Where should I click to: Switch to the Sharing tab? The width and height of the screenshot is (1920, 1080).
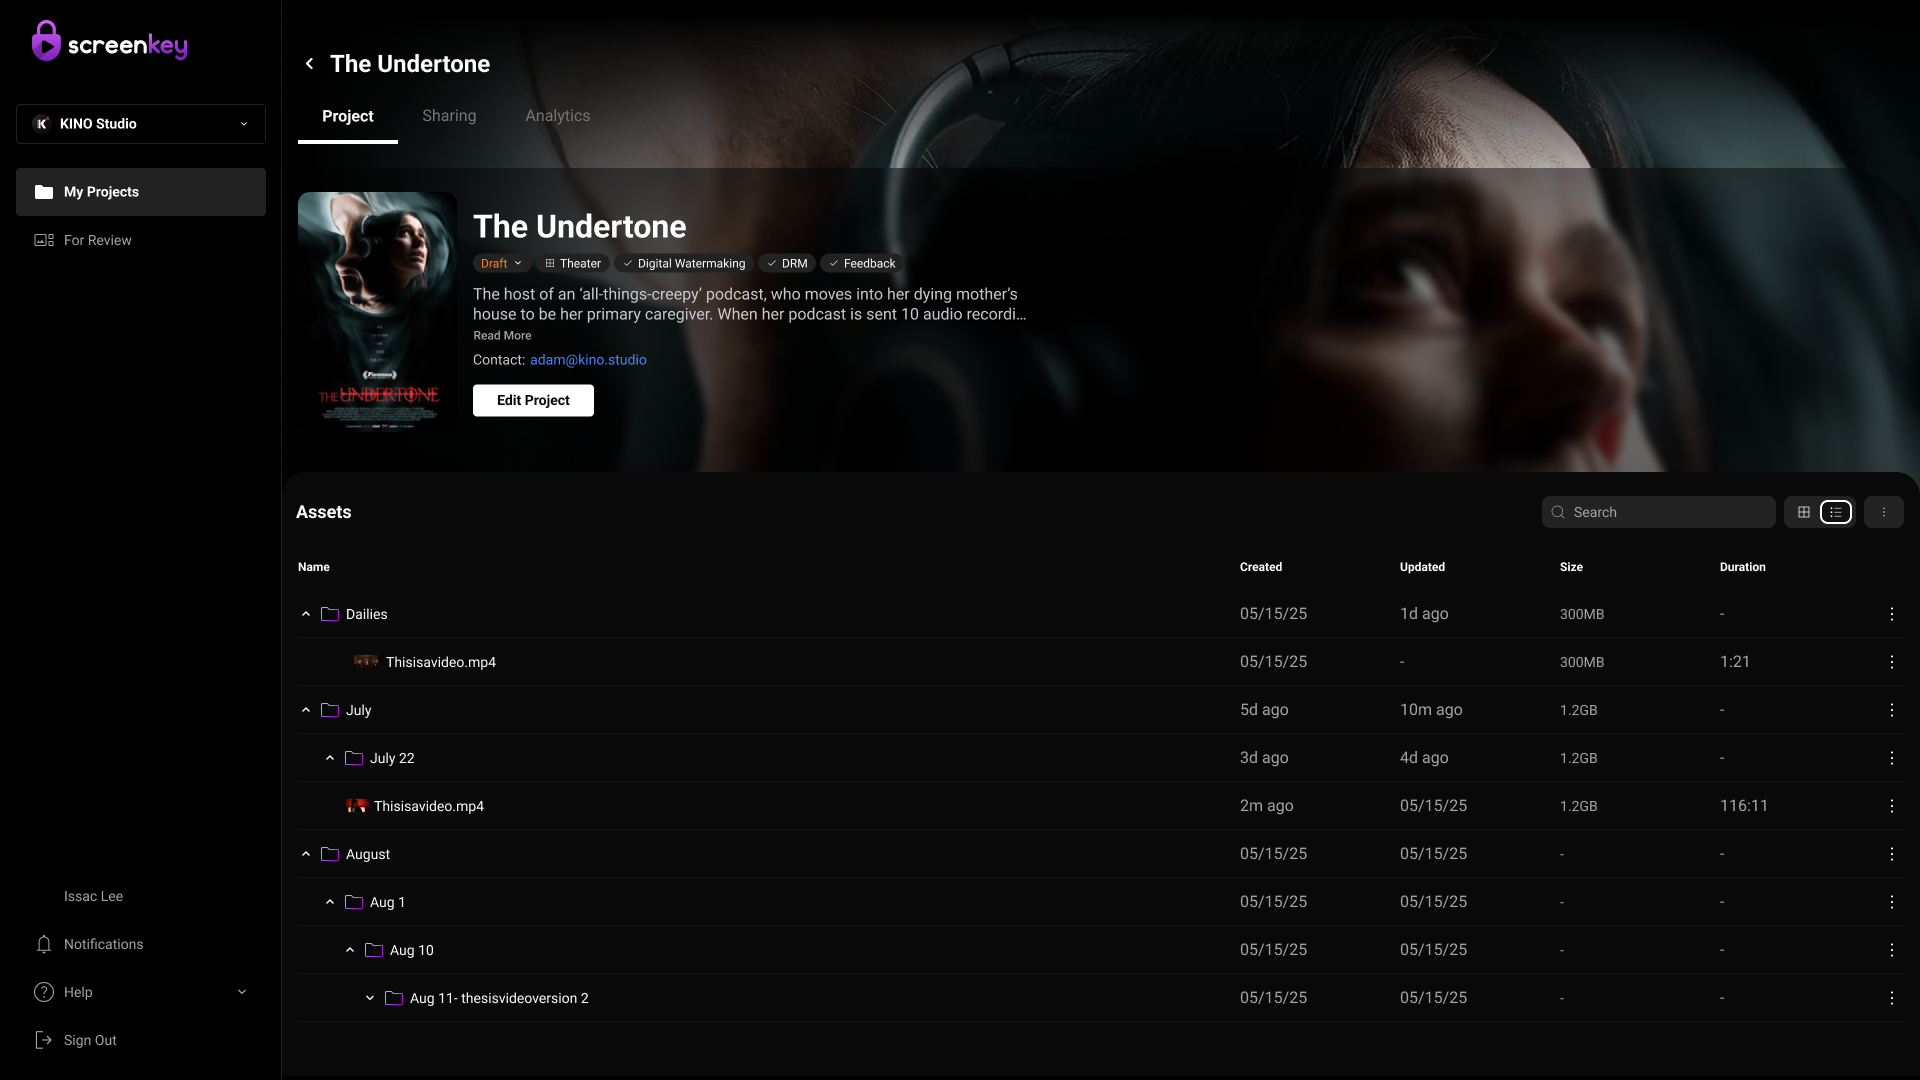tap(449, 116)
